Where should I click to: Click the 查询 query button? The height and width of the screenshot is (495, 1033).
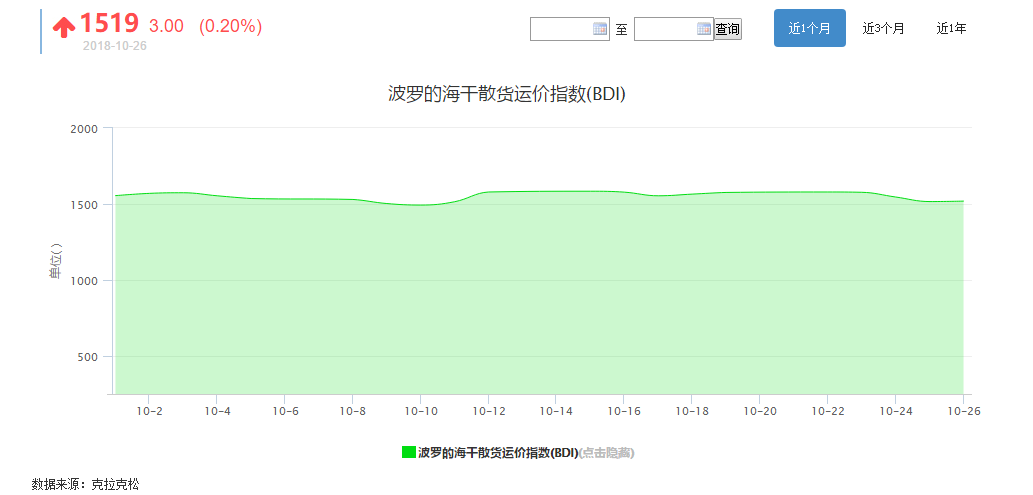coord(727,29)
